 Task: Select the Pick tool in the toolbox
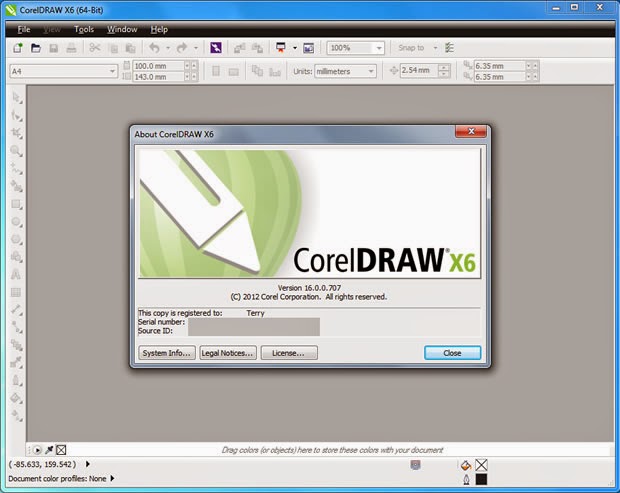(x=16, y=98)
